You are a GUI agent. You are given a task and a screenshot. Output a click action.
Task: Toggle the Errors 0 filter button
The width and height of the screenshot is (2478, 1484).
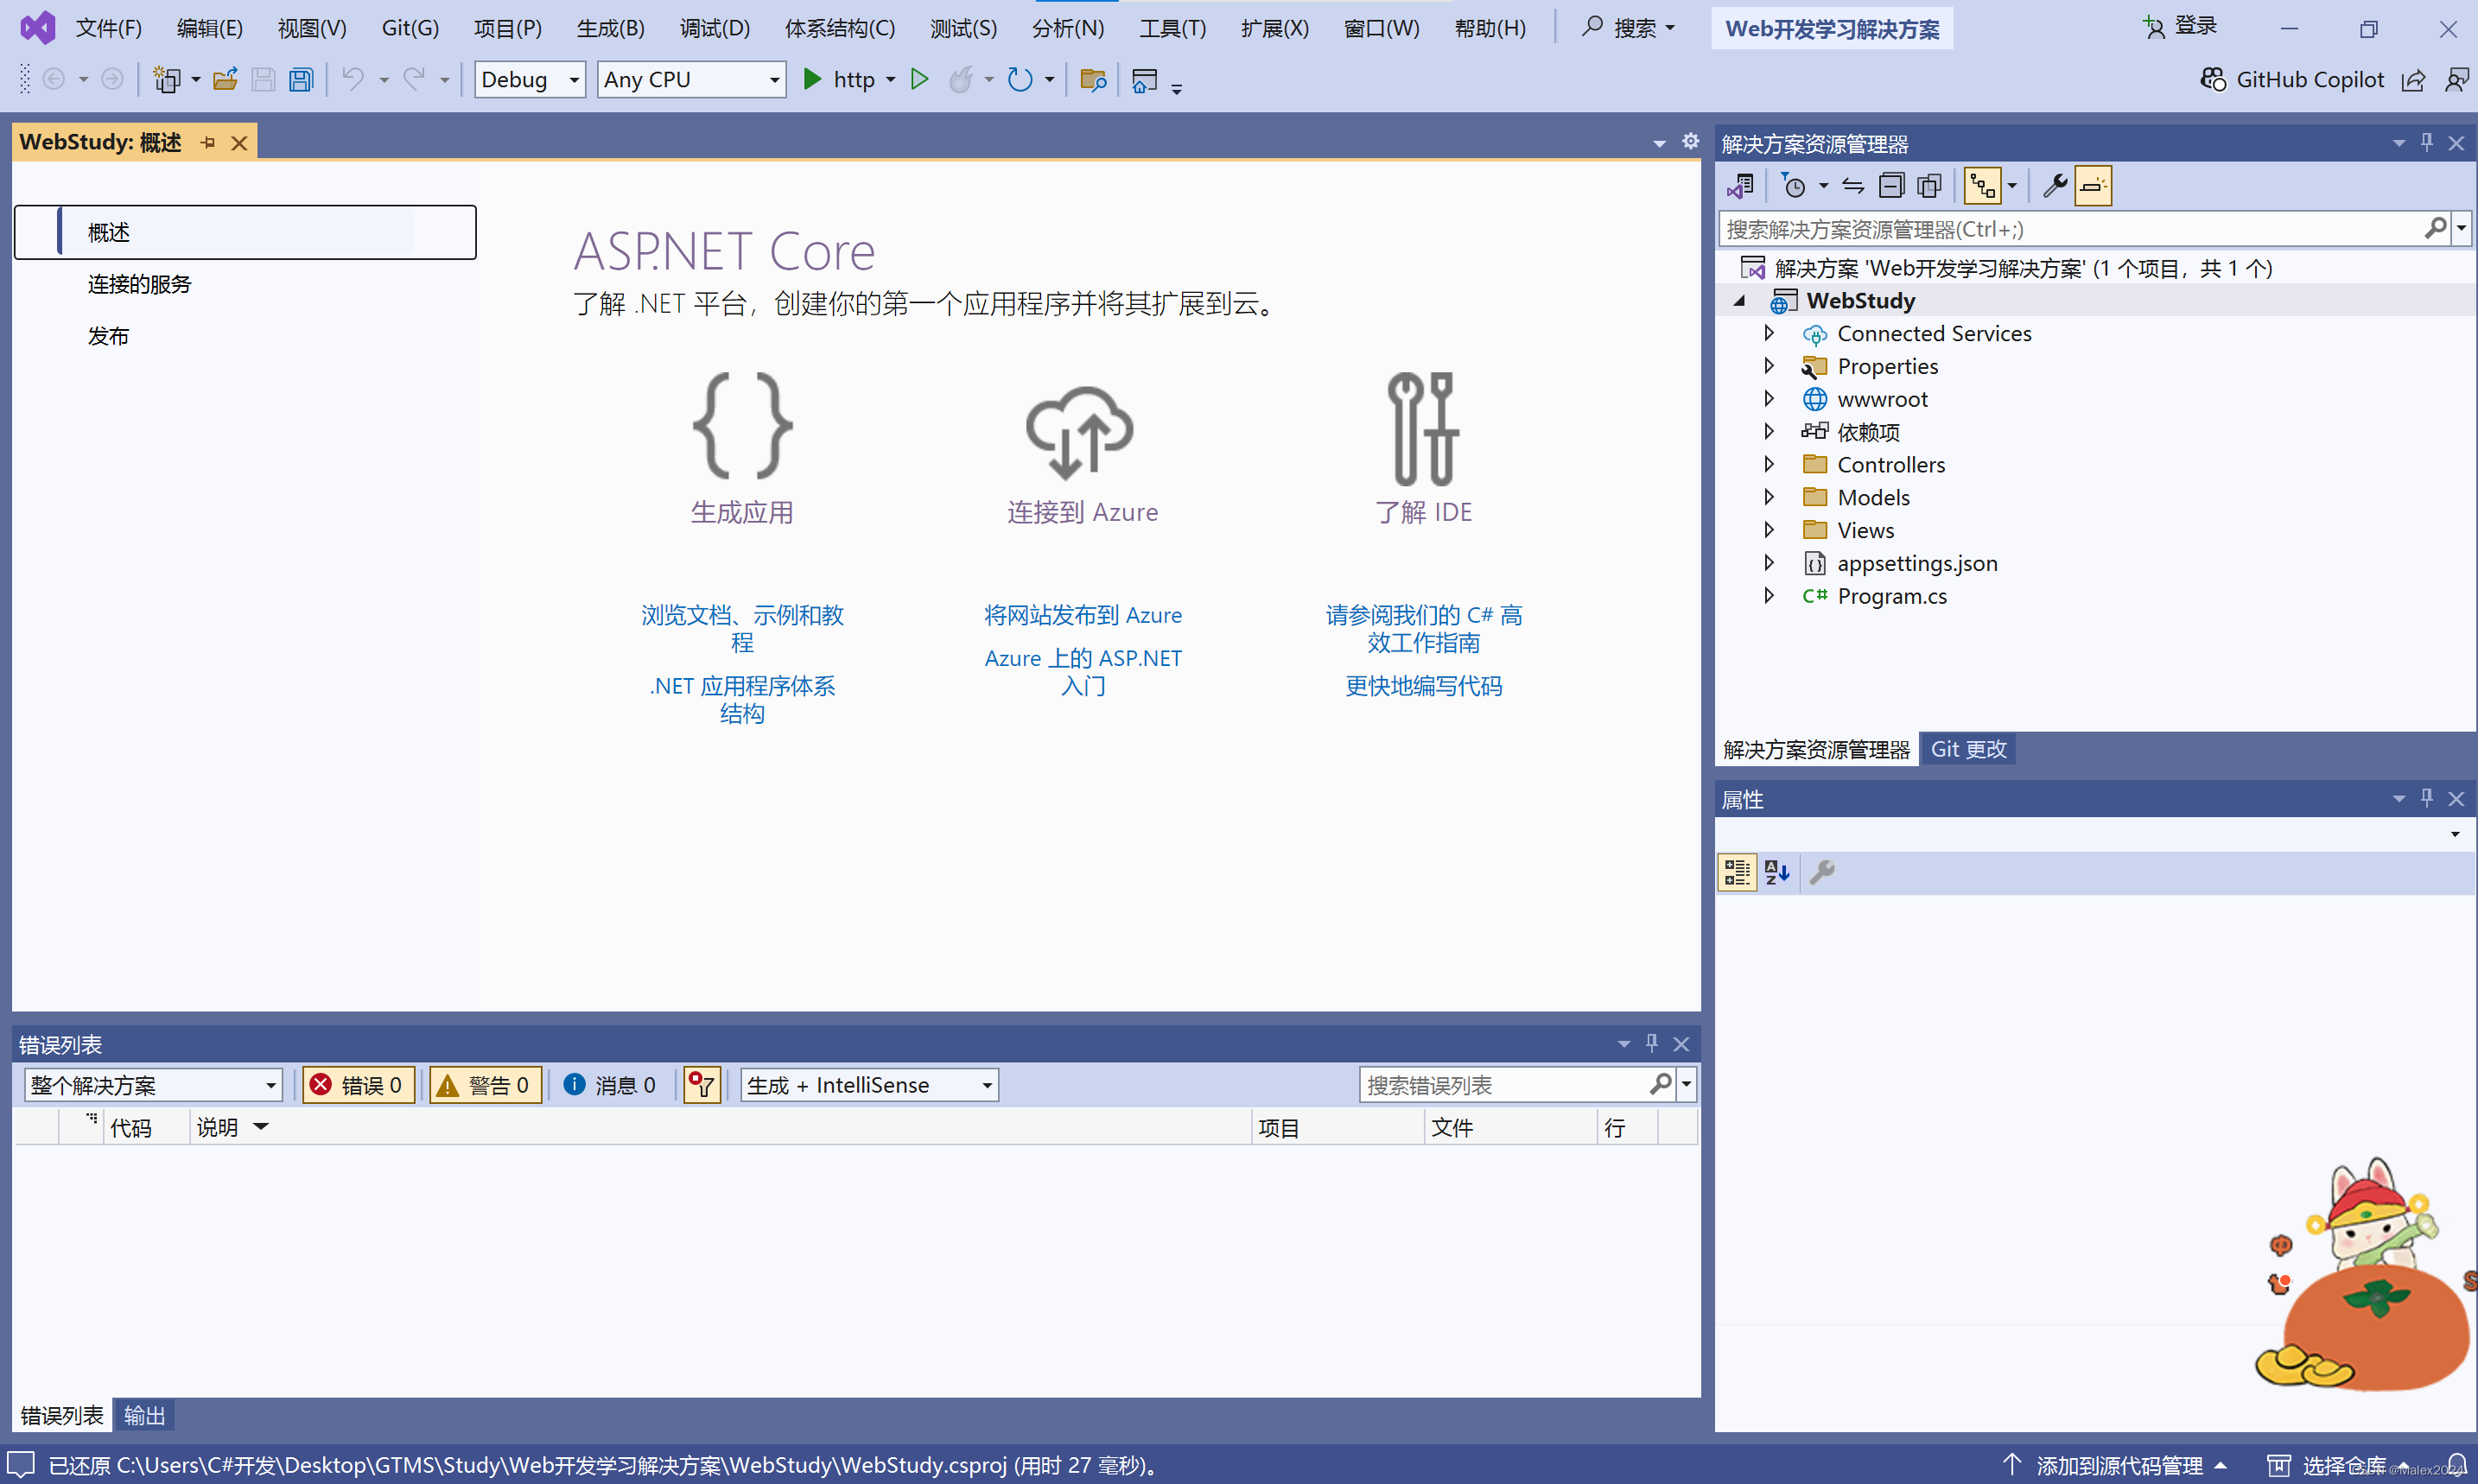(x=358, y=1085)
